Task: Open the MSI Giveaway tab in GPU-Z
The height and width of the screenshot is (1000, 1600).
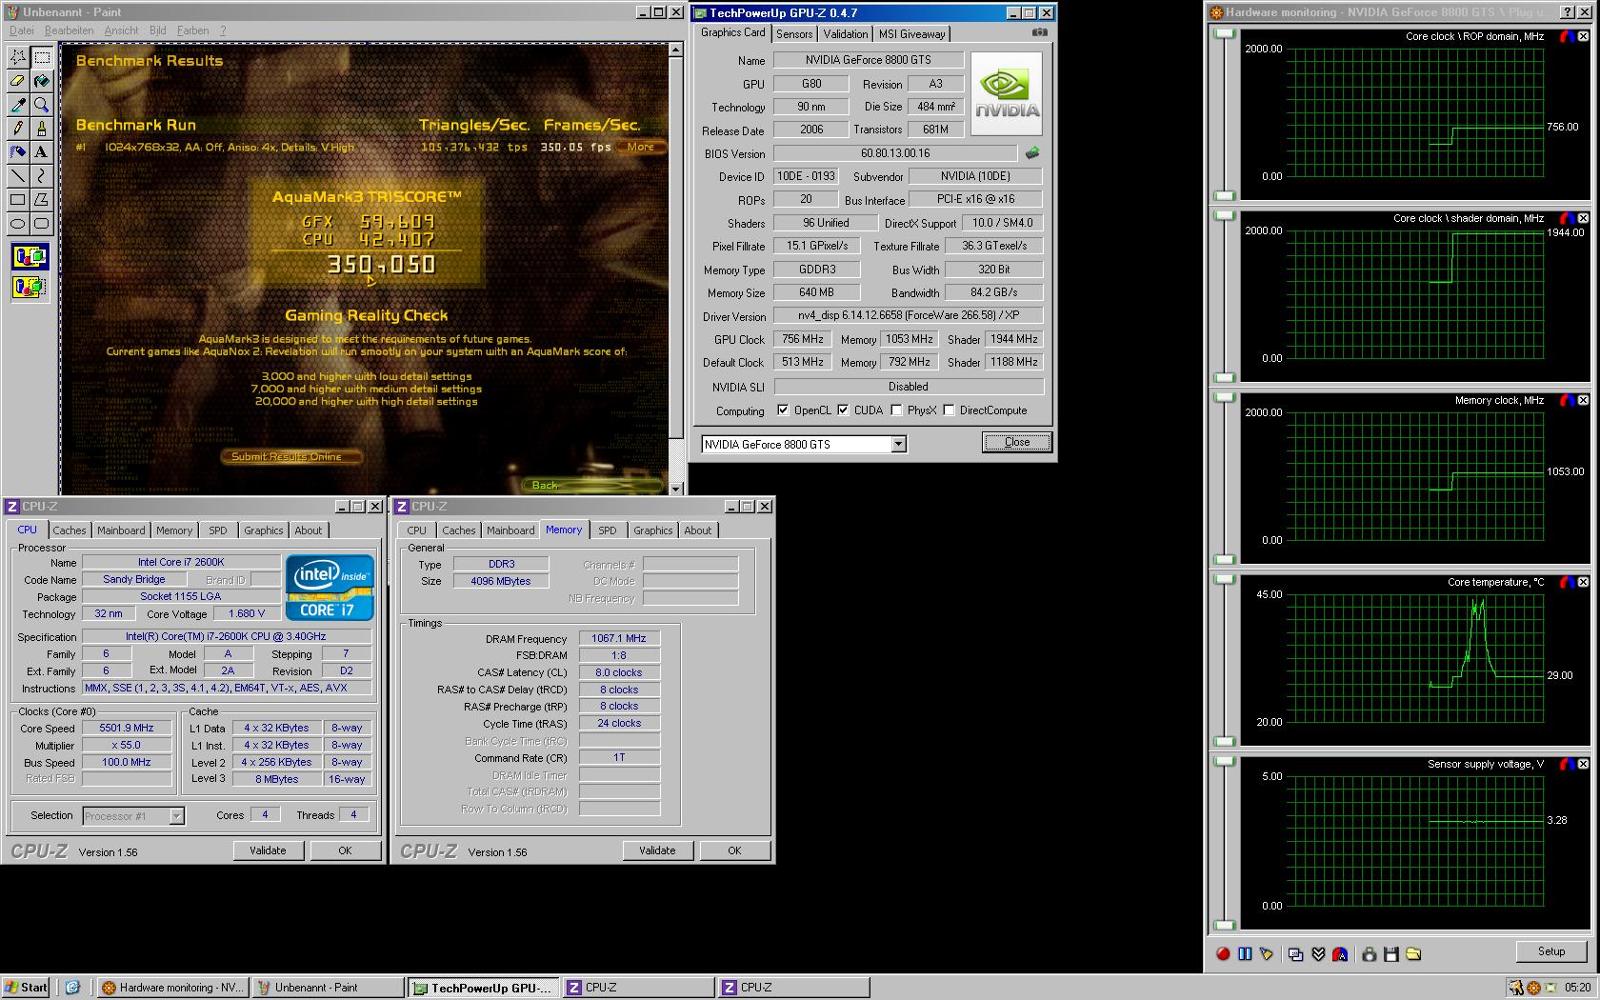Action: (x=912, y=34)
